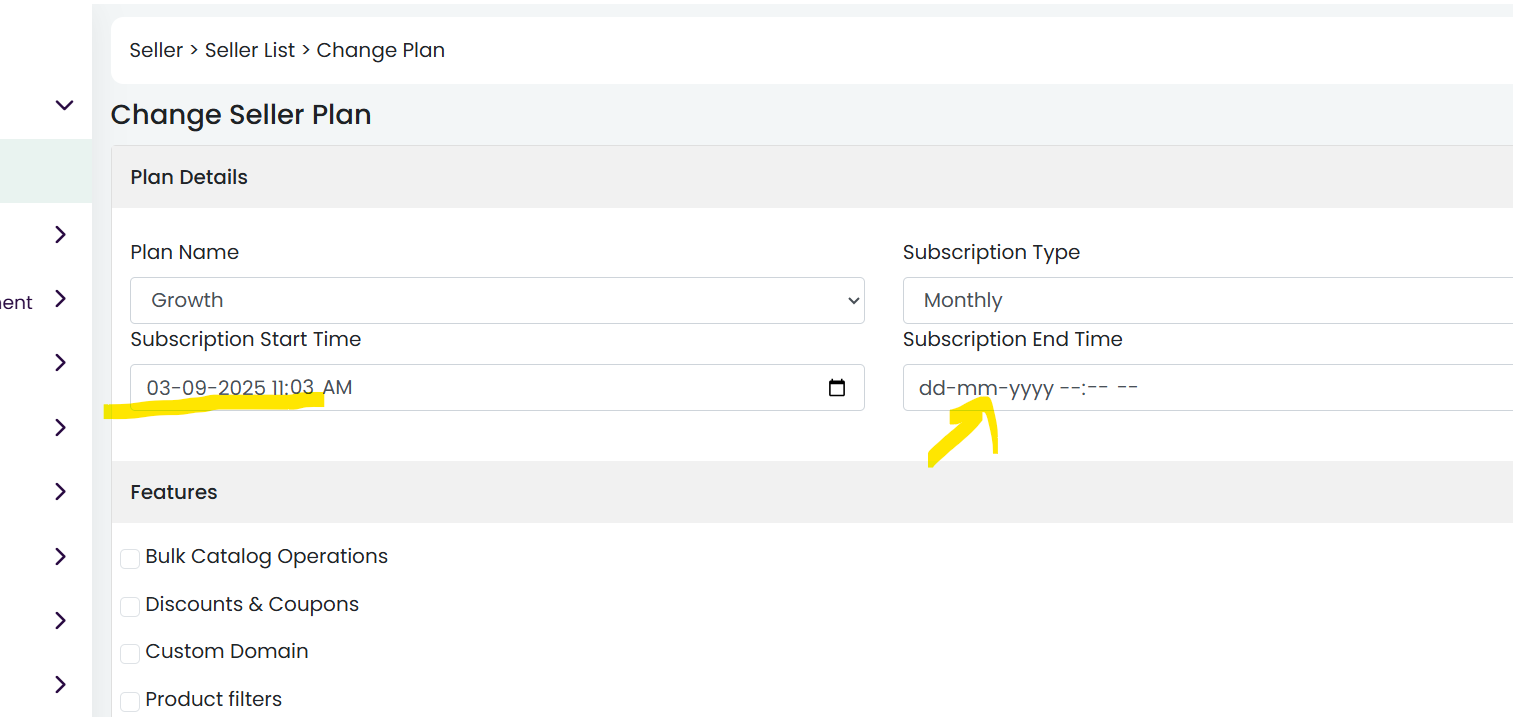This screenshot has width=1513, height=717.
Task: Click the 03-09-2025 date in Subscription Start Time
Action: pyautogui.click(x=206, y=388)
